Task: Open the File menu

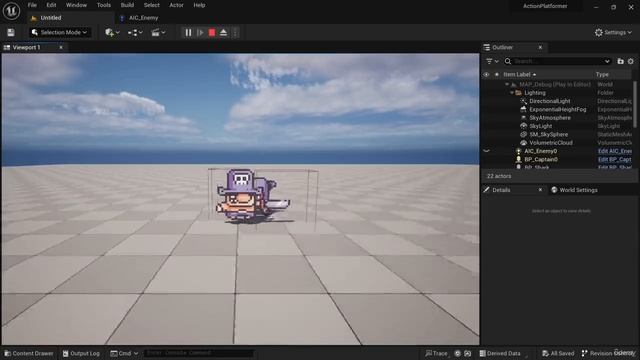Action: coord(32,5)
